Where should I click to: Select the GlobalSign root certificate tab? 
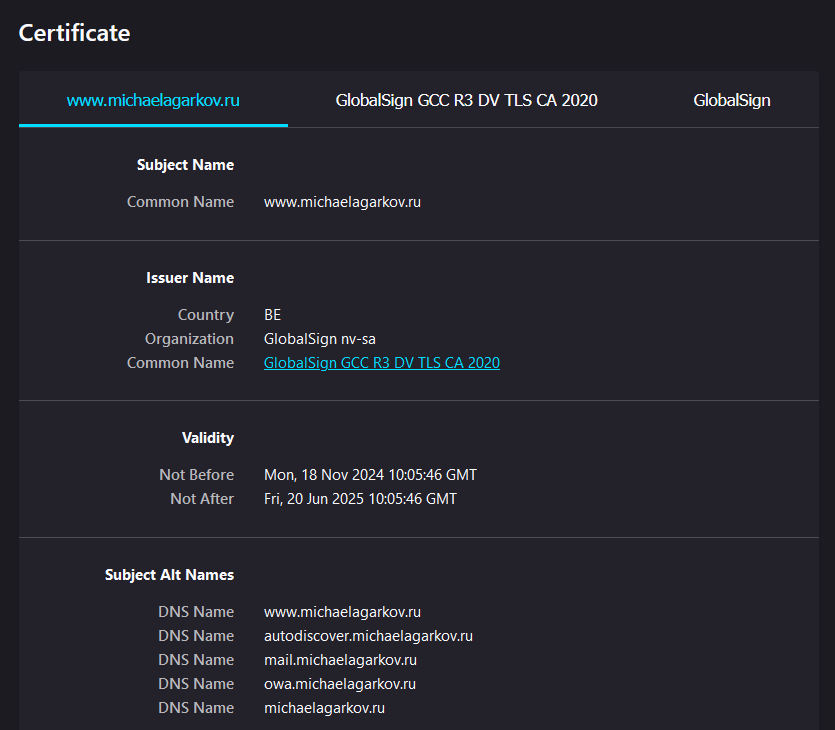click(731, 100)
